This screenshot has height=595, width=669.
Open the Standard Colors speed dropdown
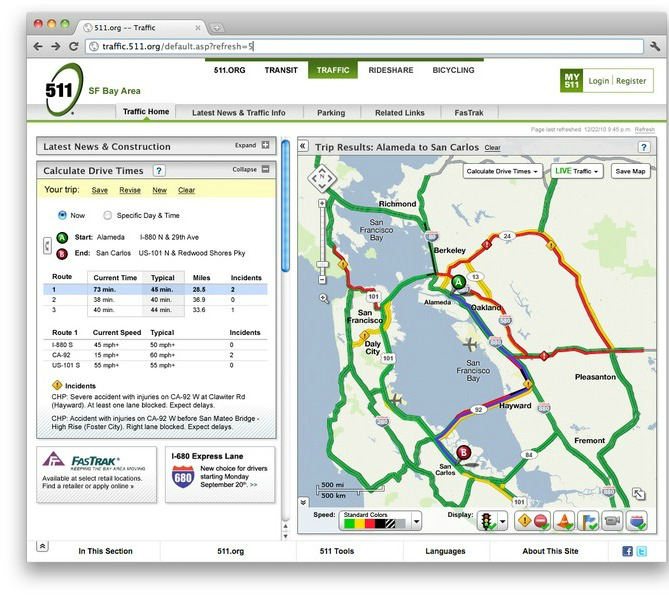click(381, 520)
